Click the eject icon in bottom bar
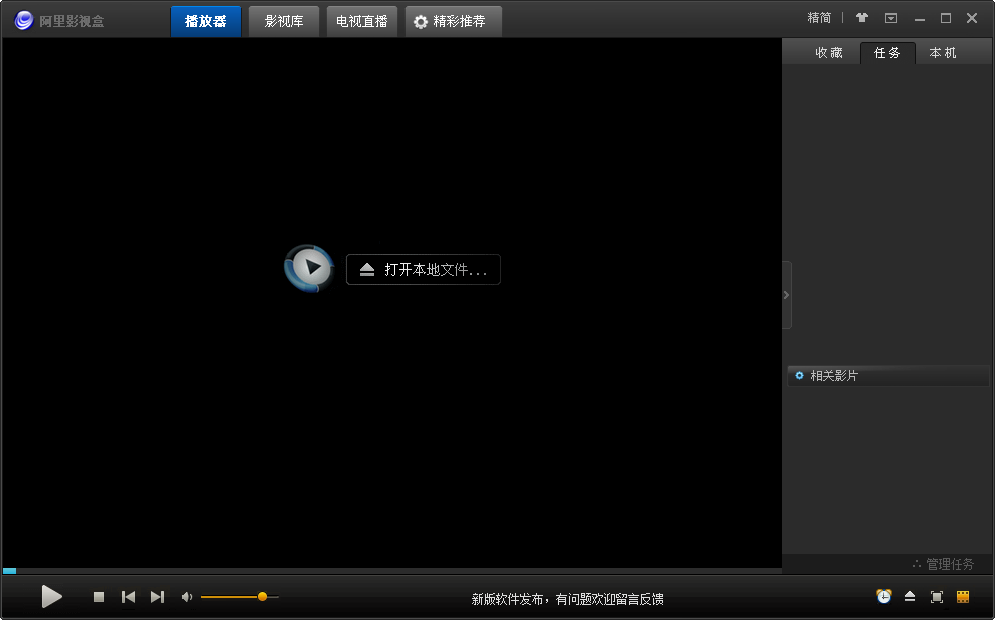Screen dimensions: 995x620 (x=910, y=597)
